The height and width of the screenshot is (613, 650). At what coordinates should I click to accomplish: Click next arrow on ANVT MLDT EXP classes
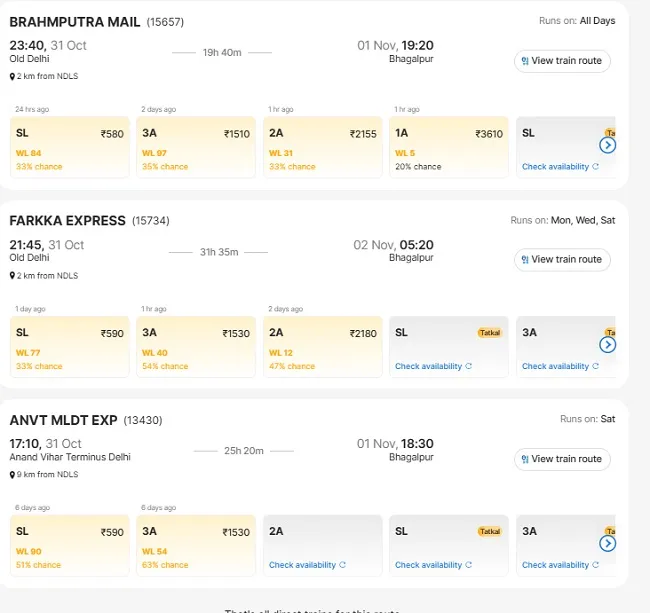(x=607, y=543)
